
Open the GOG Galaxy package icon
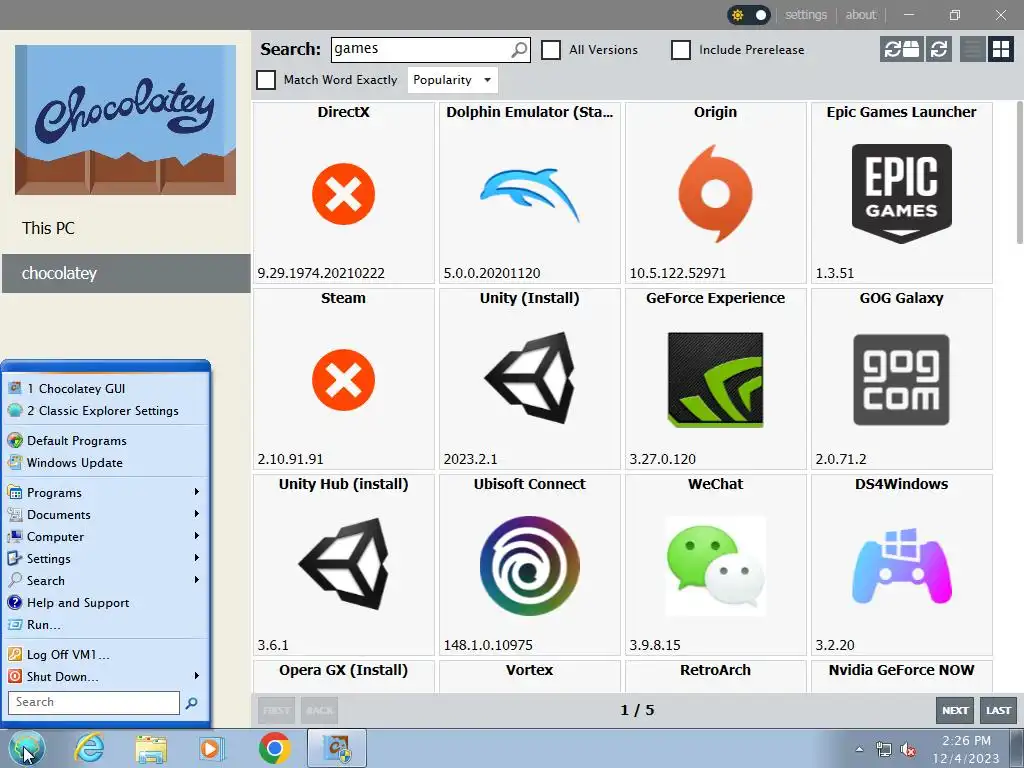click(901, 379)
